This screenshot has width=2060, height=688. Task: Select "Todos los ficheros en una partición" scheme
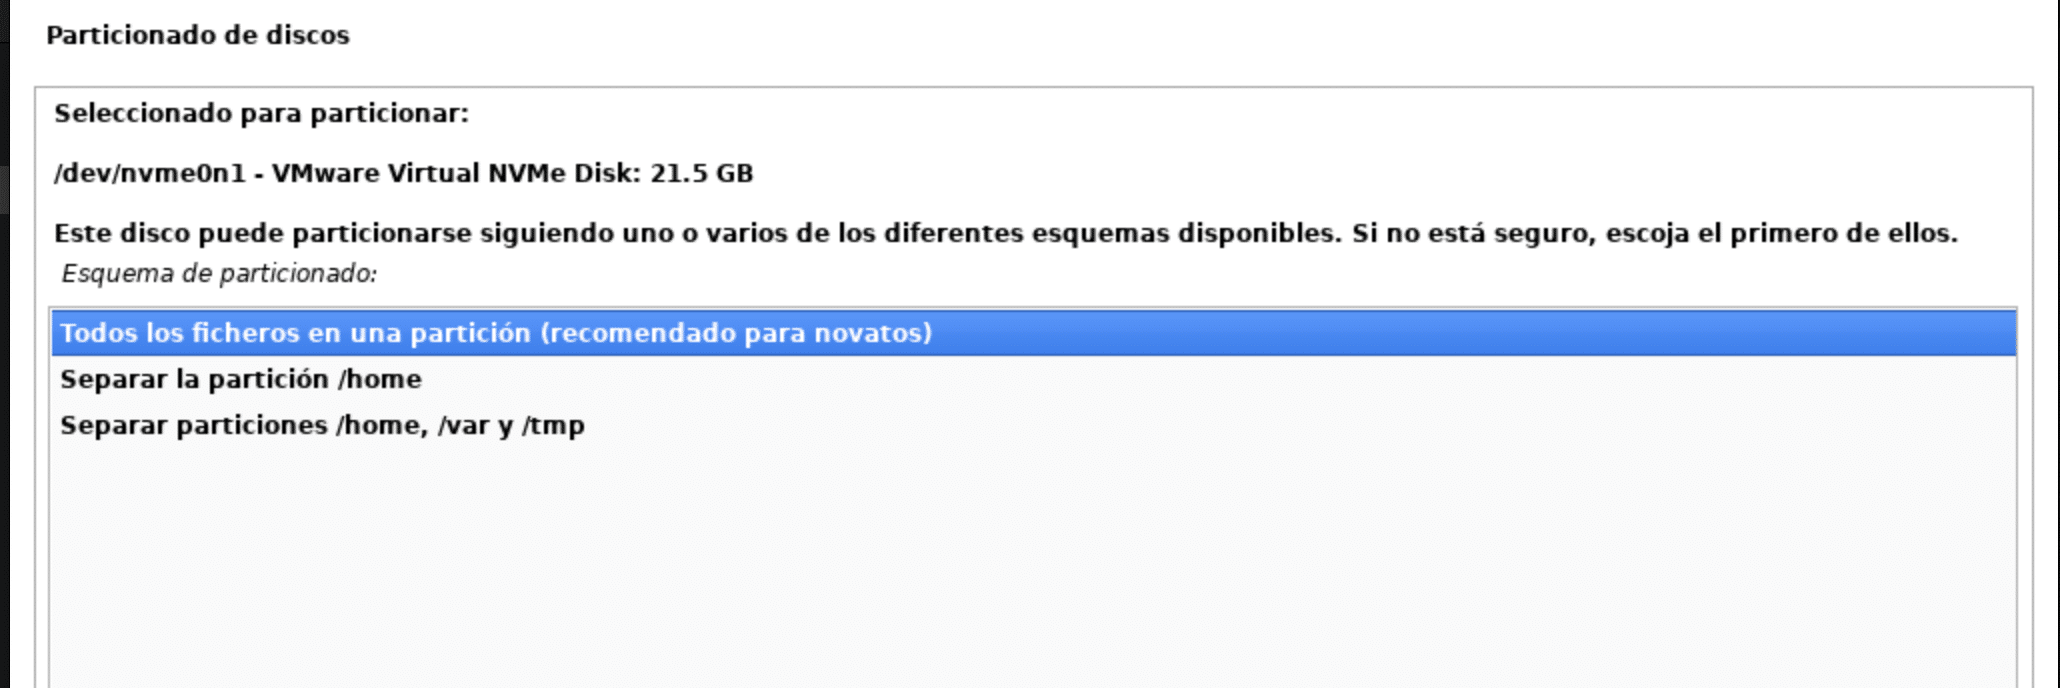[495, 333]
